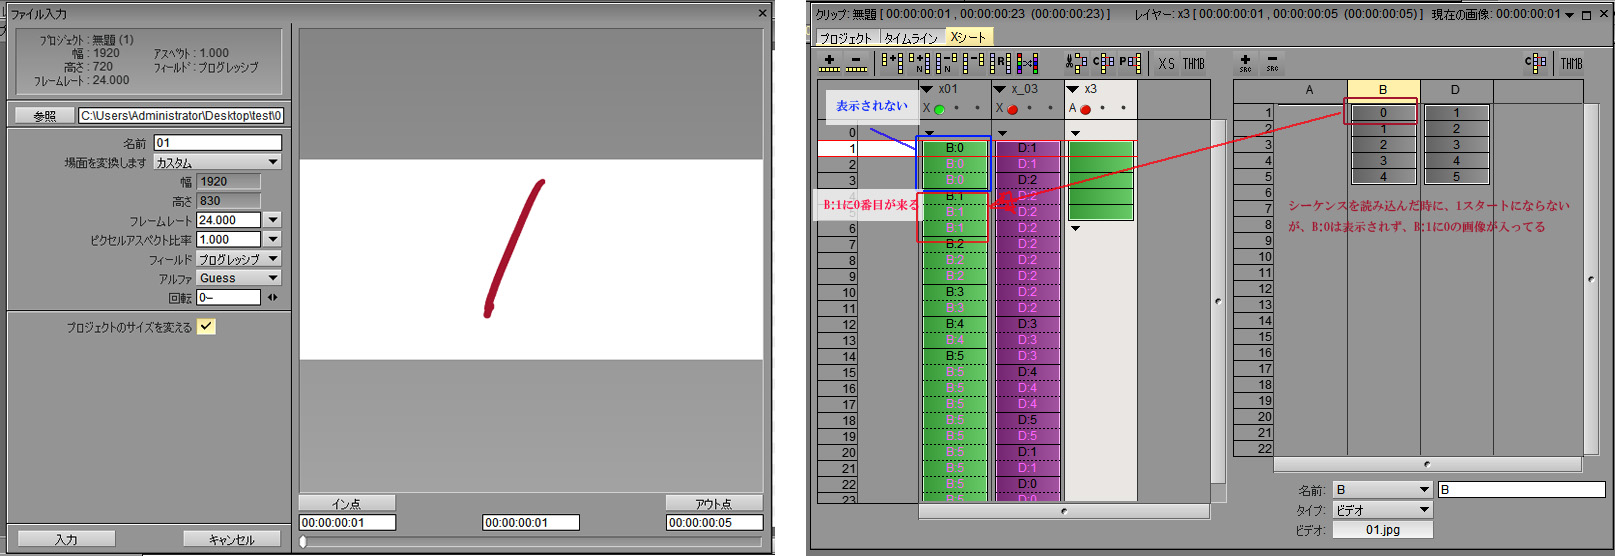Click the name text field containing B
The width and height of the screenshot is (1618, 556).
[x=1520, y=490]
